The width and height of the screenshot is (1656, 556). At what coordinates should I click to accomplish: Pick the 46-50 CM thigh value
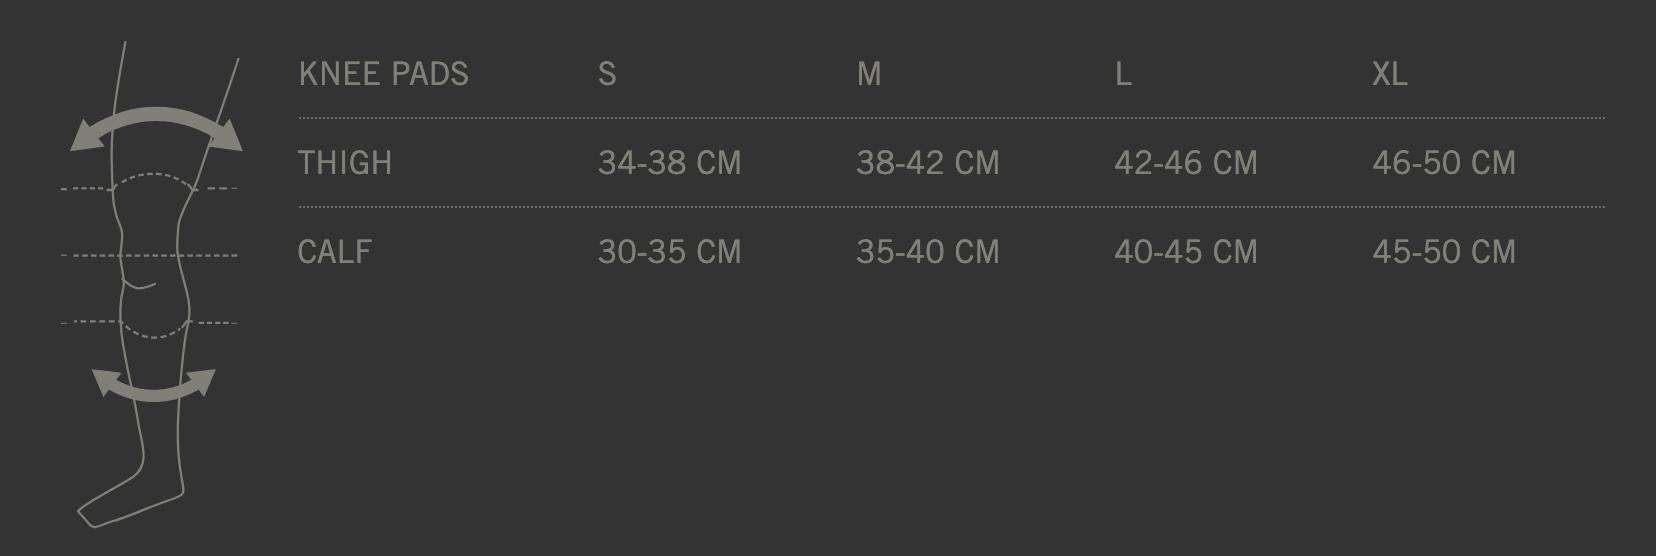(x=1443, y=163)
